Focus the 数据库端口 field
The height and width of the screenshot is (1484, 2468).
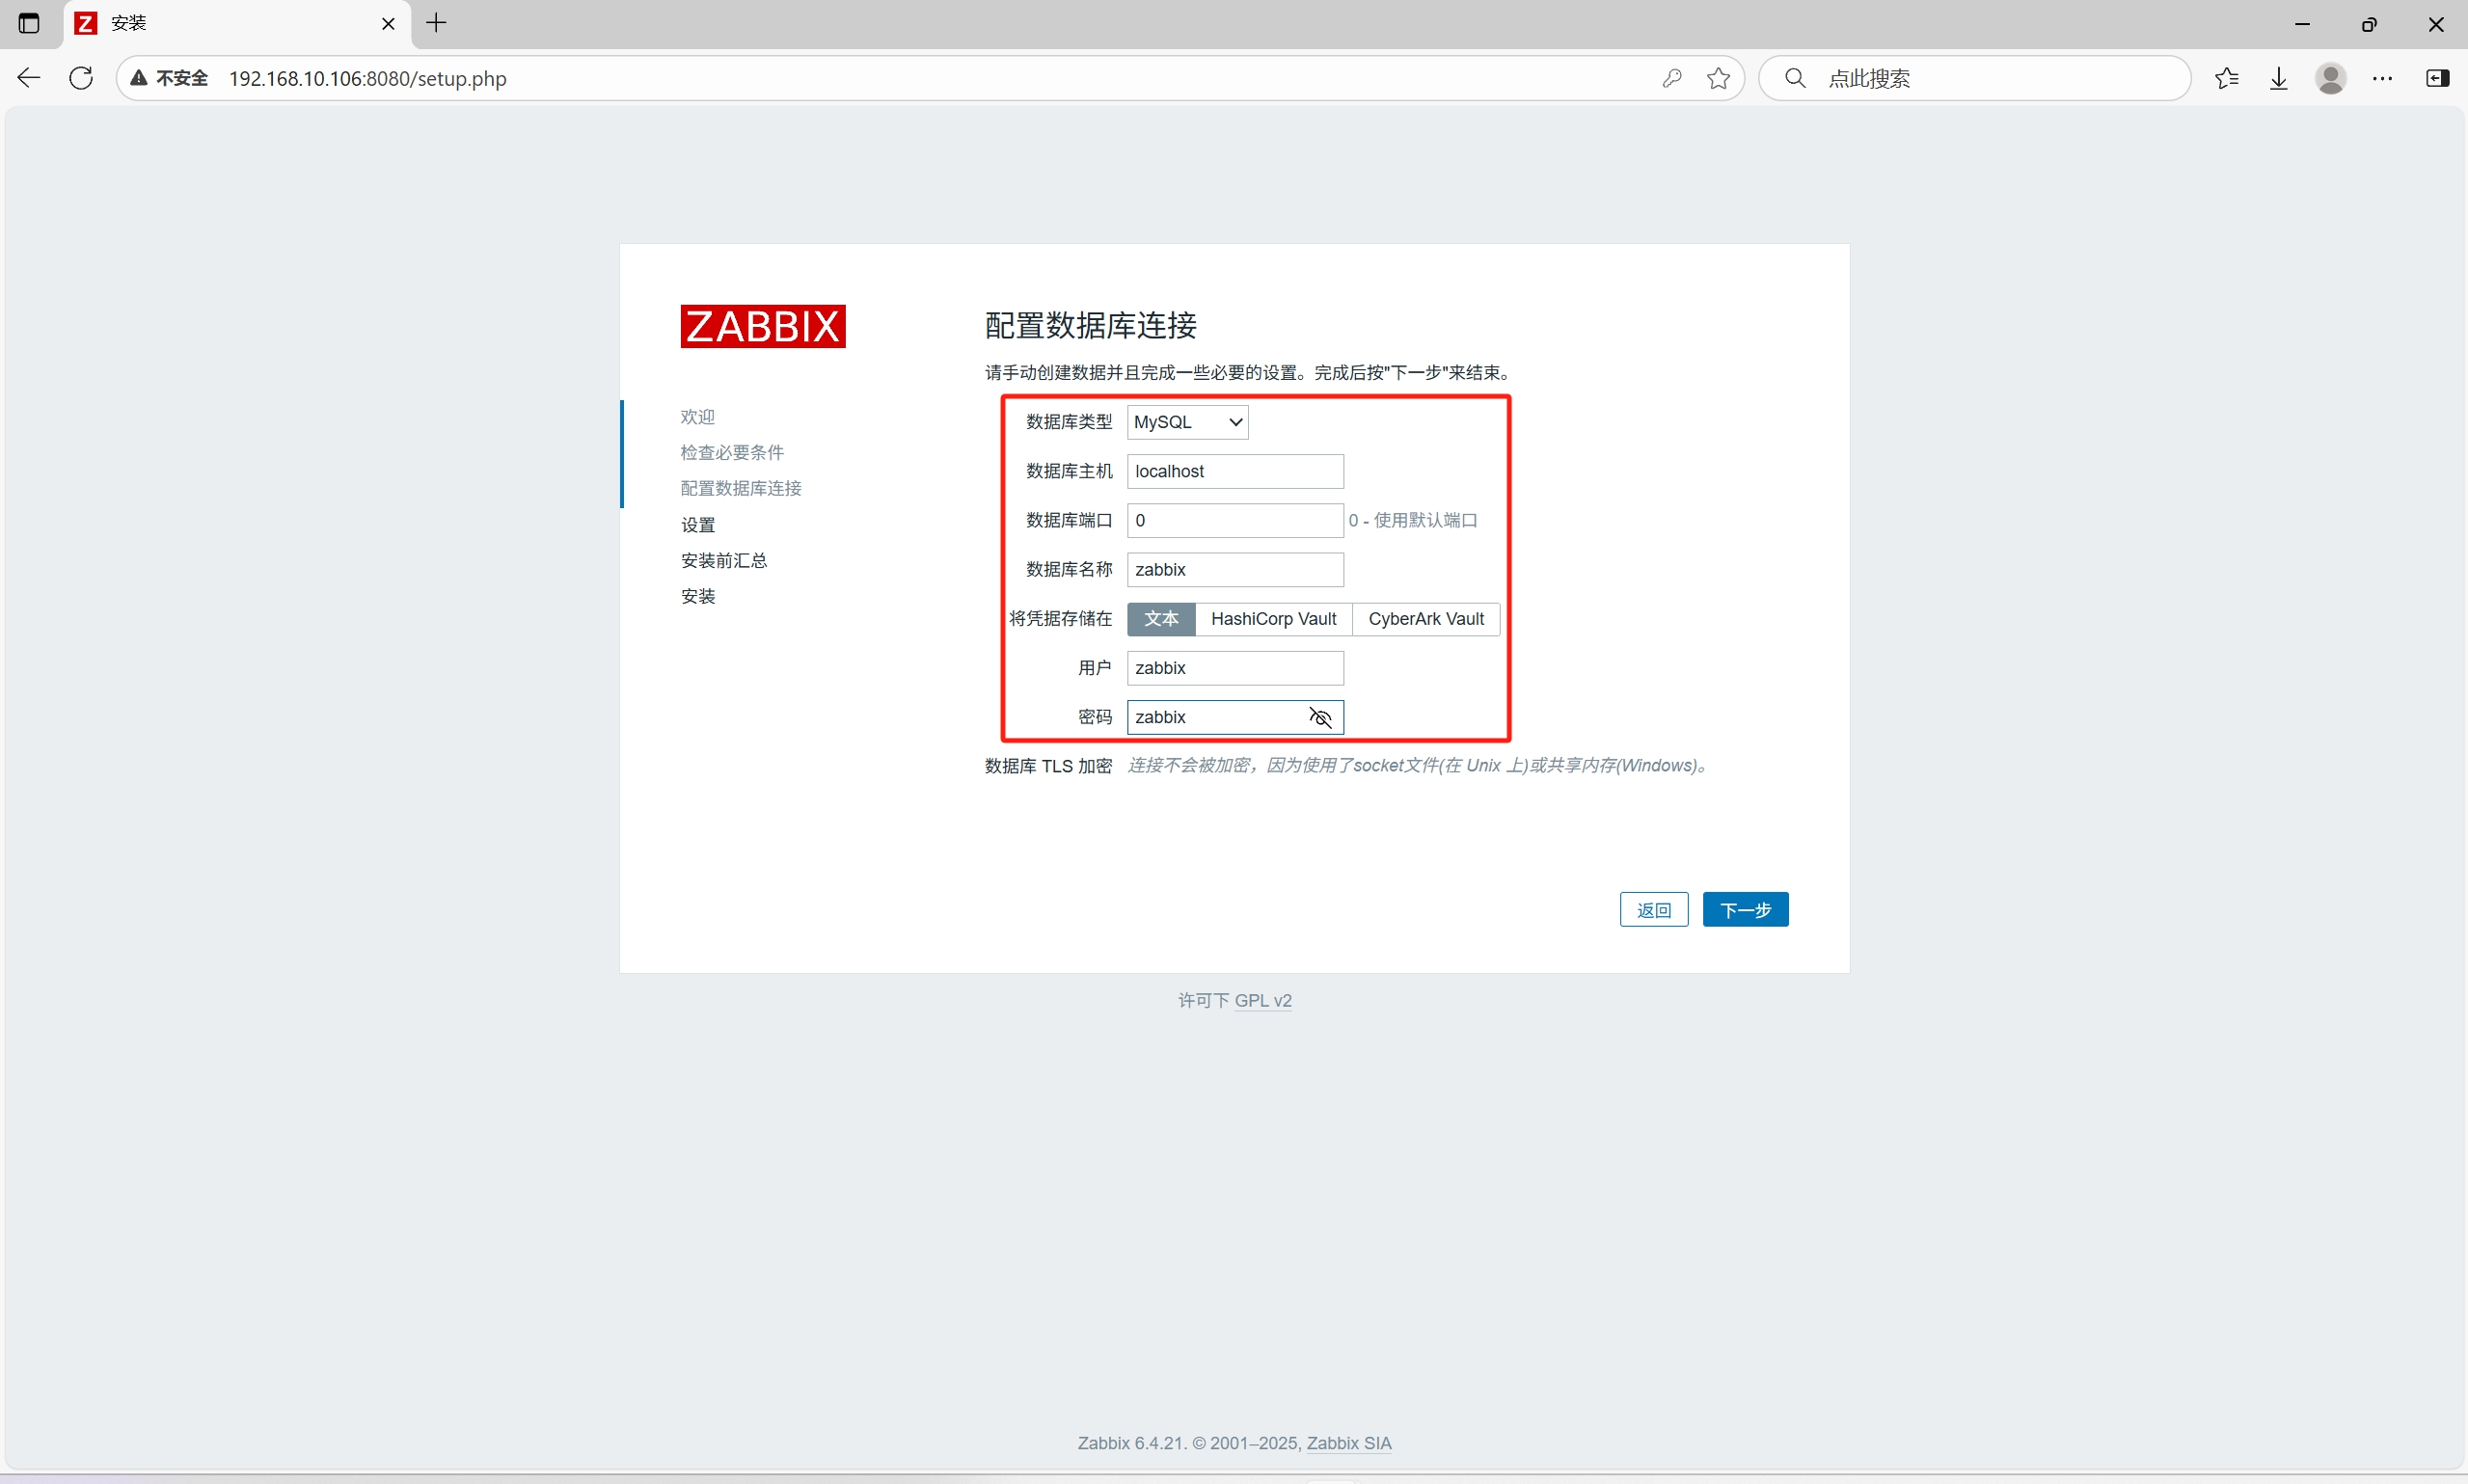[x=1235, y=520]
